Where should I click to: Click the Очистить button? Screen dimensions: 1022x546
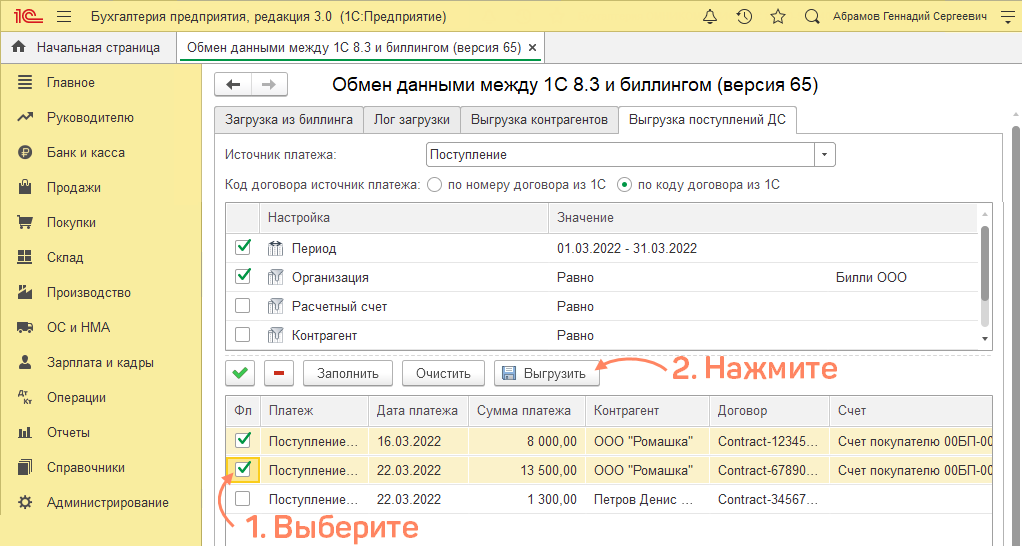coord(443,373)
